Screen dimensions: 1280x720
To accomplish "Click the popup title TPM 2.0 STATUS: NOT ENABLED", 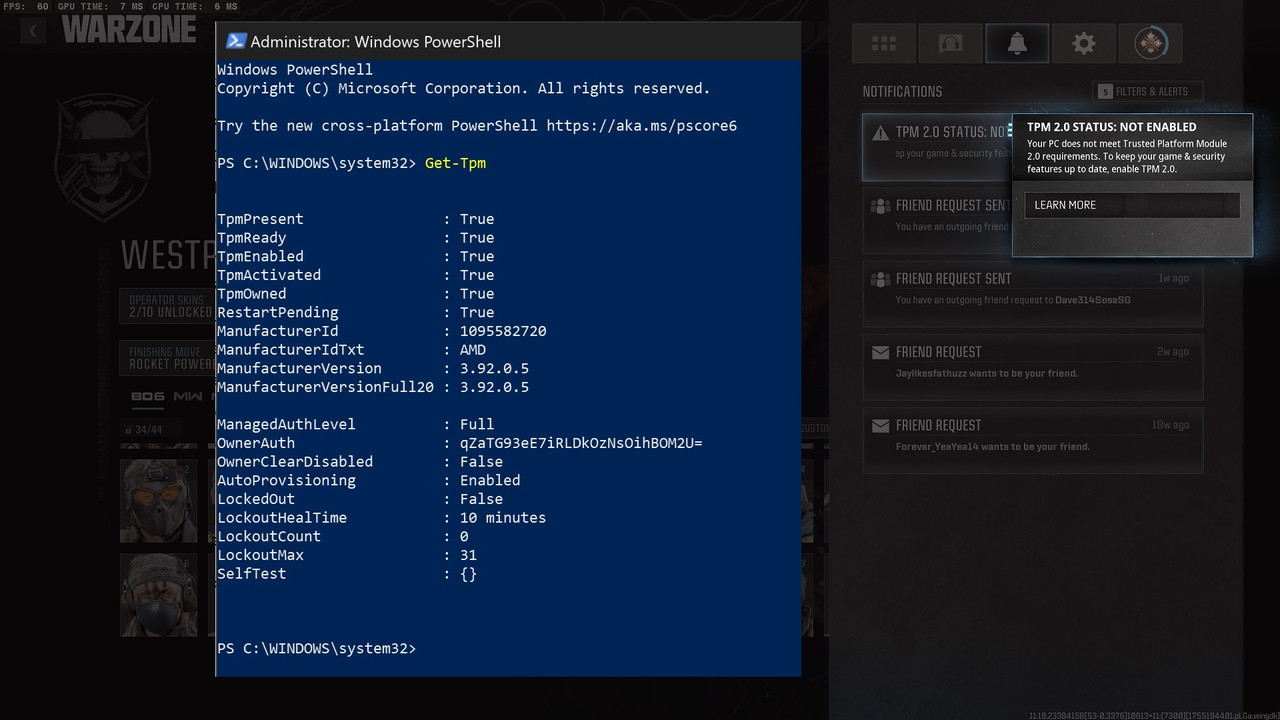I will 1111,127.
